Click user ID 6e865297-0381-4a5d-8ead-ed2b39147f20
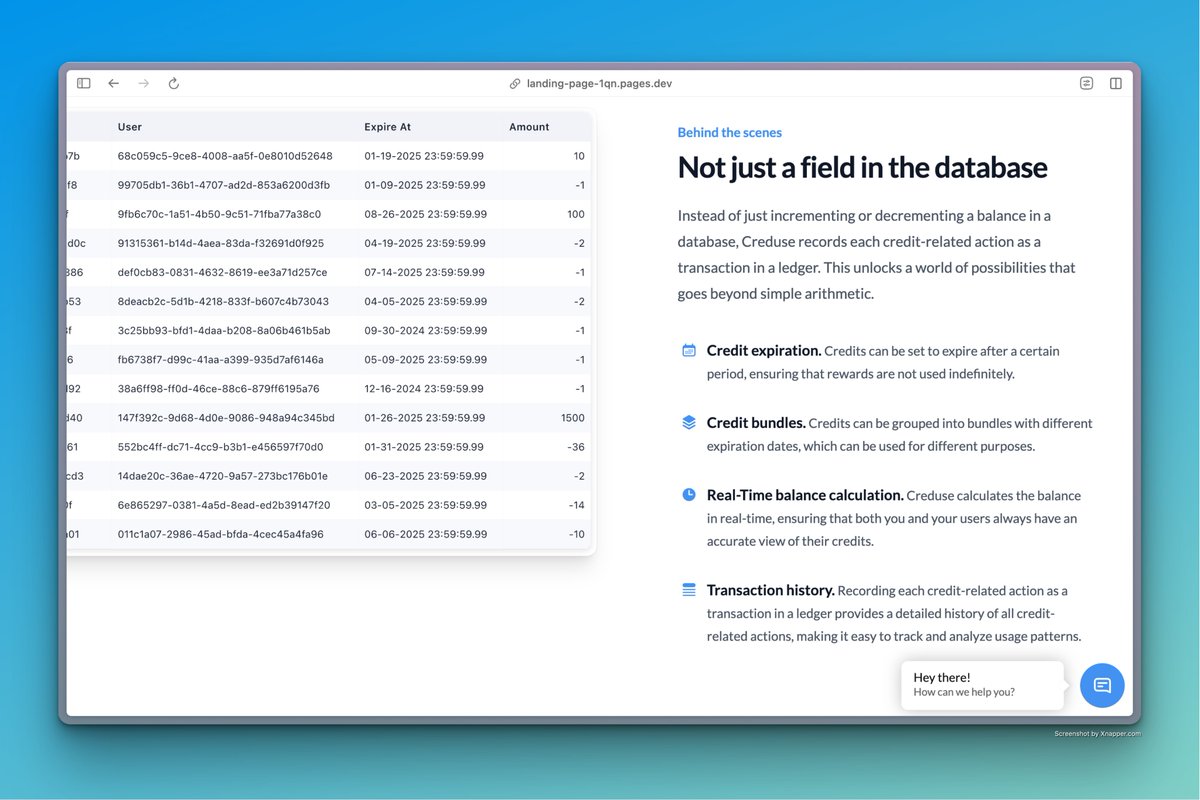Viewport: 1200px width, 800px height. point(224,505)
